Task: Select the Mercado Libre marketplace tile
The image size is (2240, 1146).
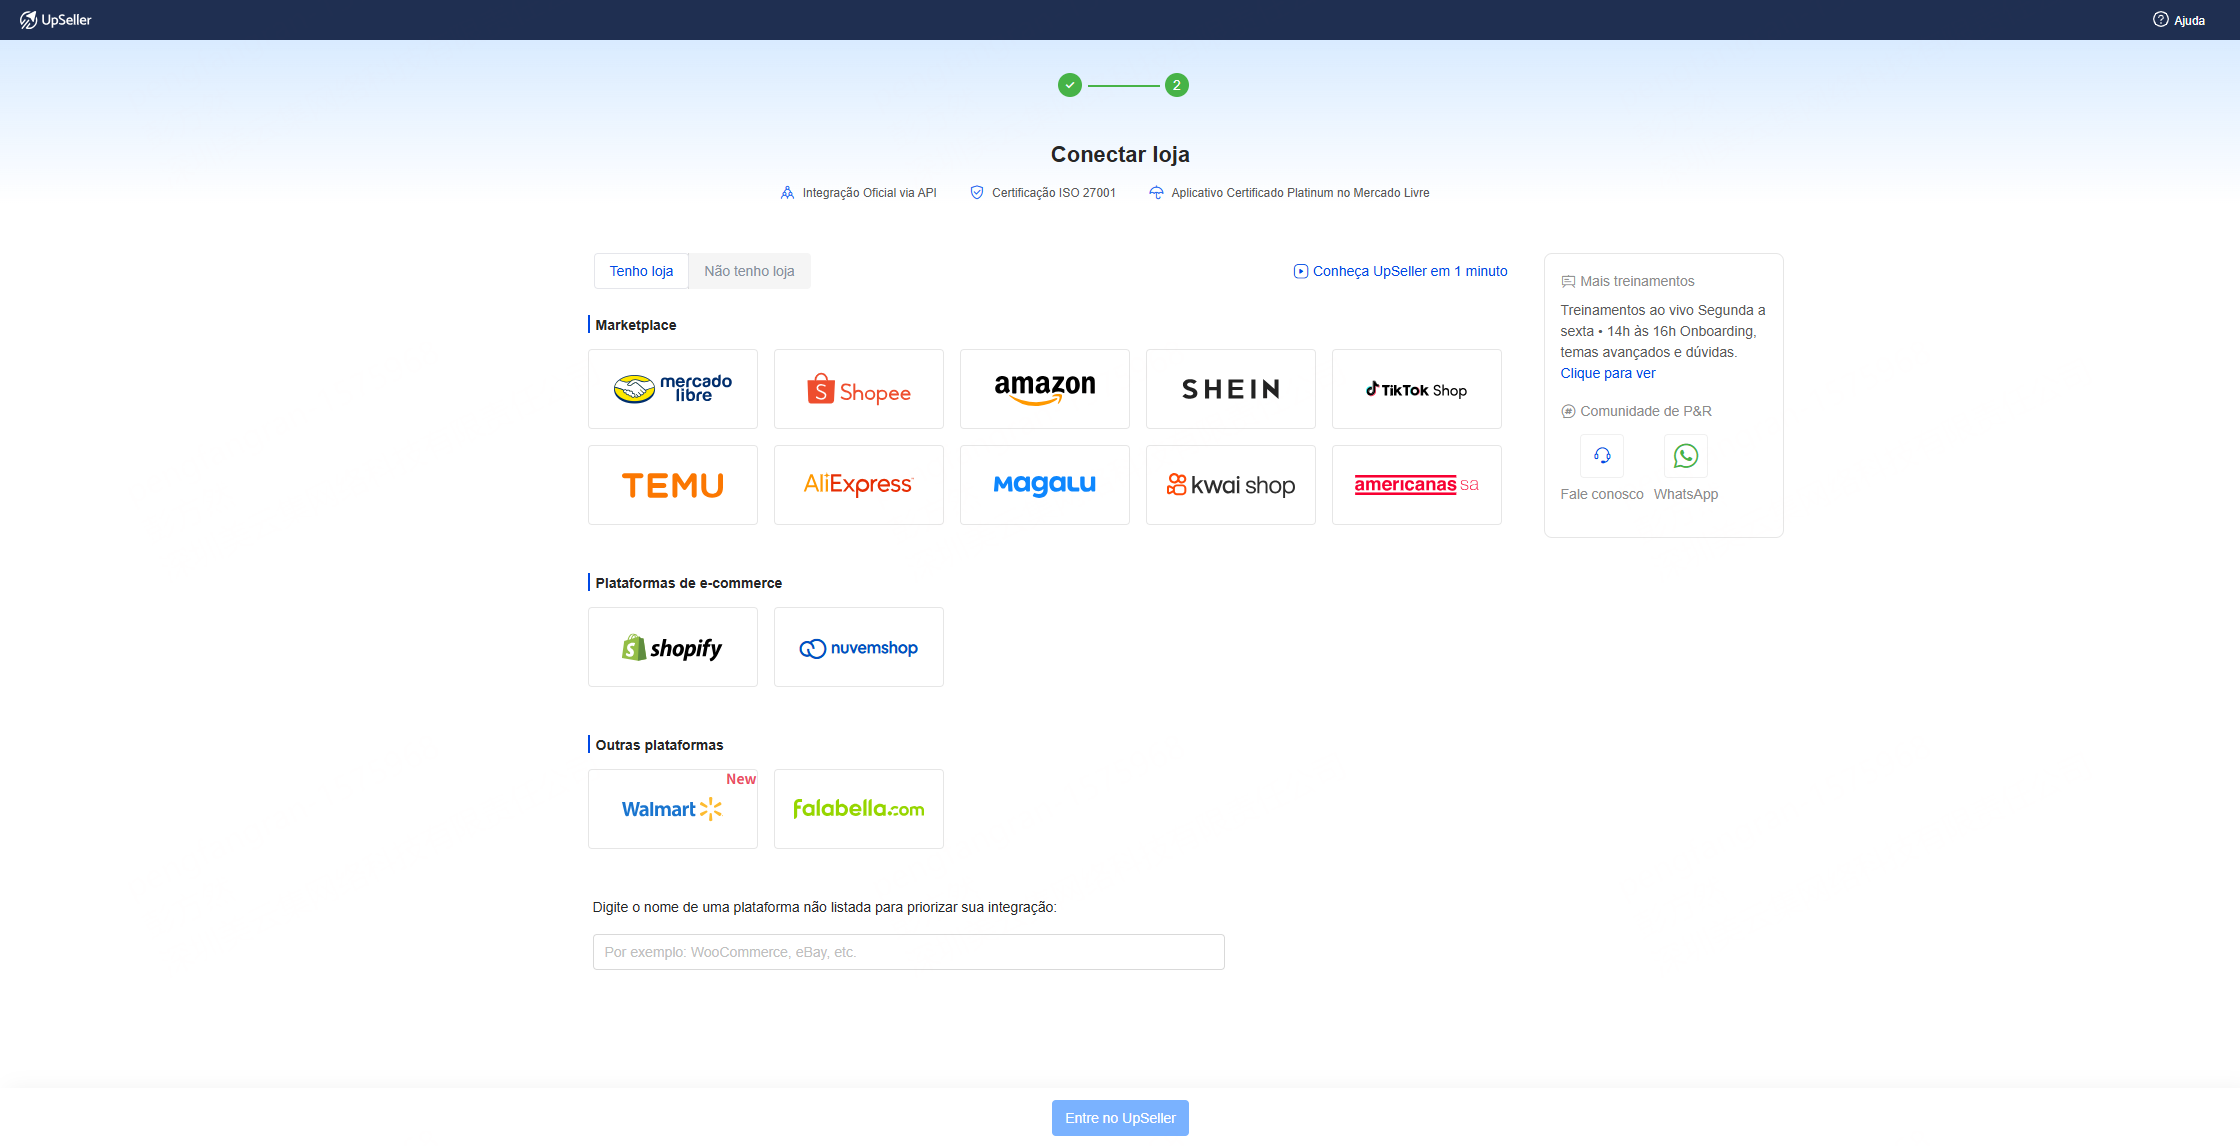Action: click(x=673, y=389)
